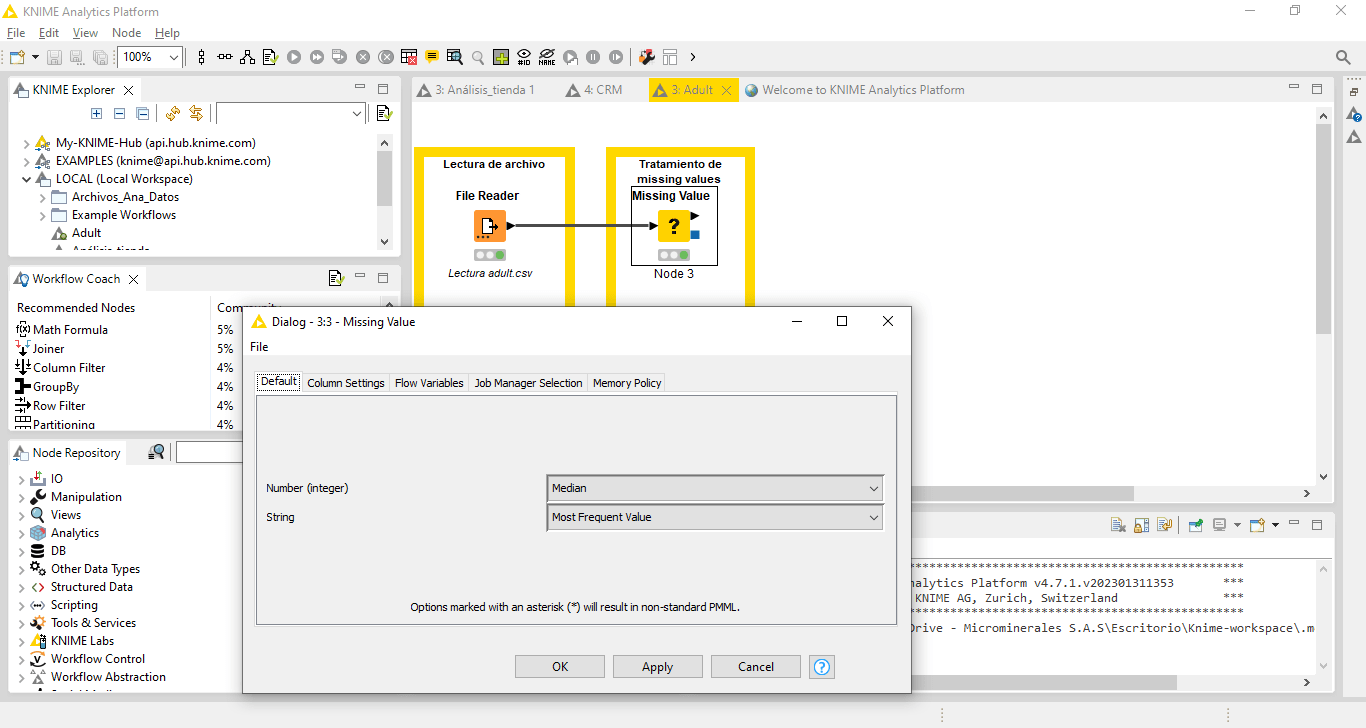Click Expand All icon in KNIME Explorer

point(96,114)
